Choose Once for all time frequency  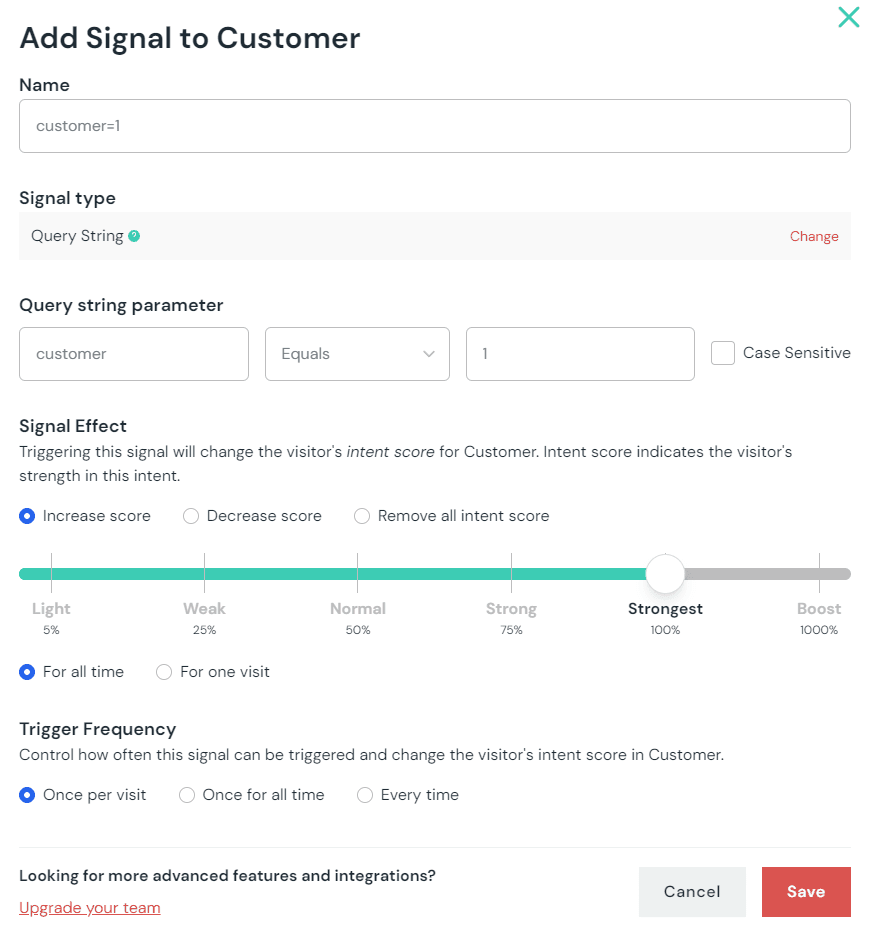pyautogui.click(x=187, y=795)
